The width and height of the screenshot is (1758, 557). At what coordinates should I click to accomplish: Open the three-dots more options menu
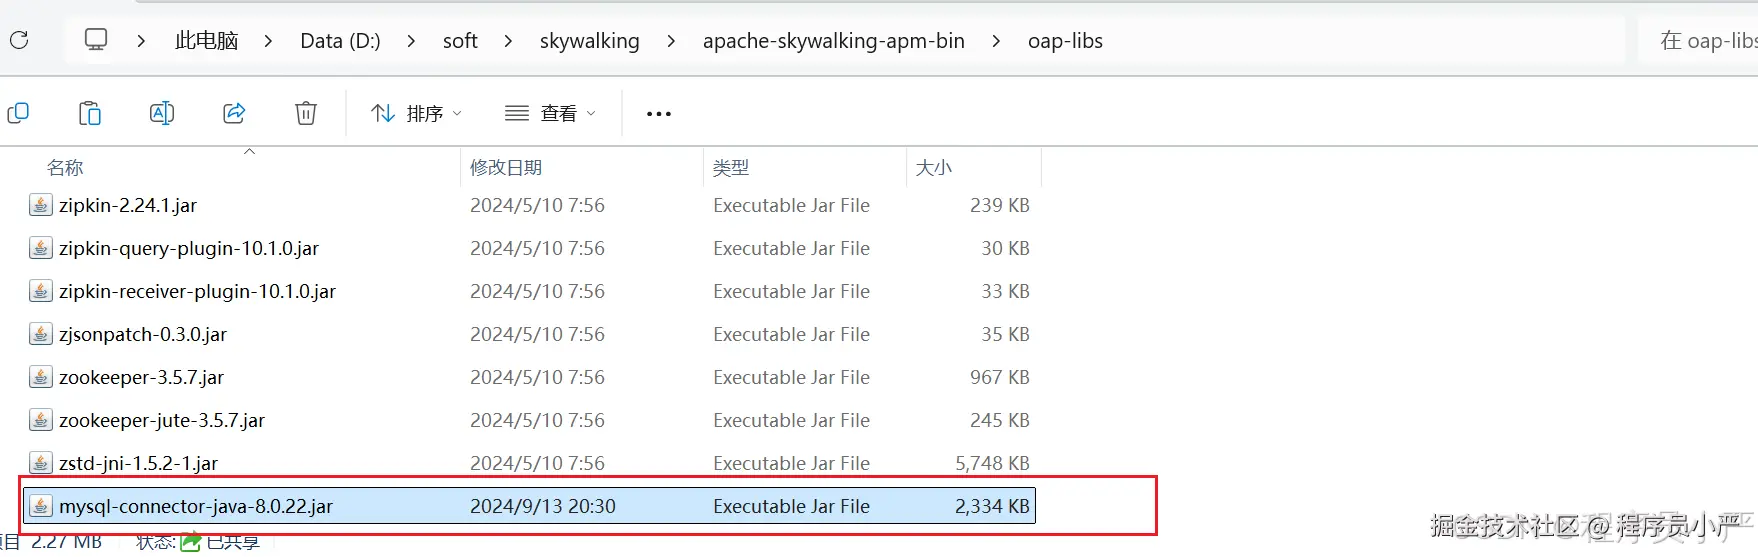tap(659, 114)
